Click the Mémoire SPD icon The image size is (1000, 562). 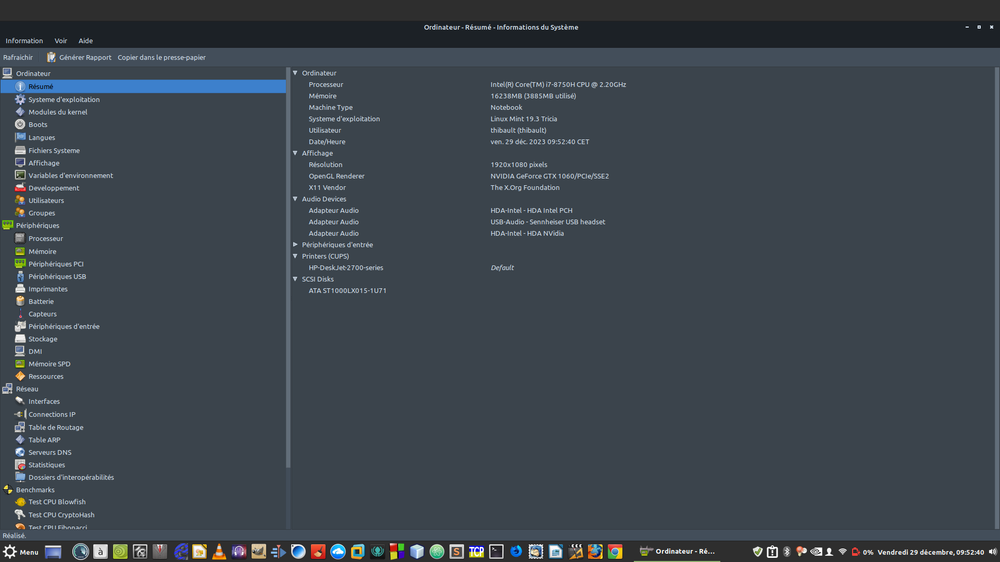pos(20,364)
